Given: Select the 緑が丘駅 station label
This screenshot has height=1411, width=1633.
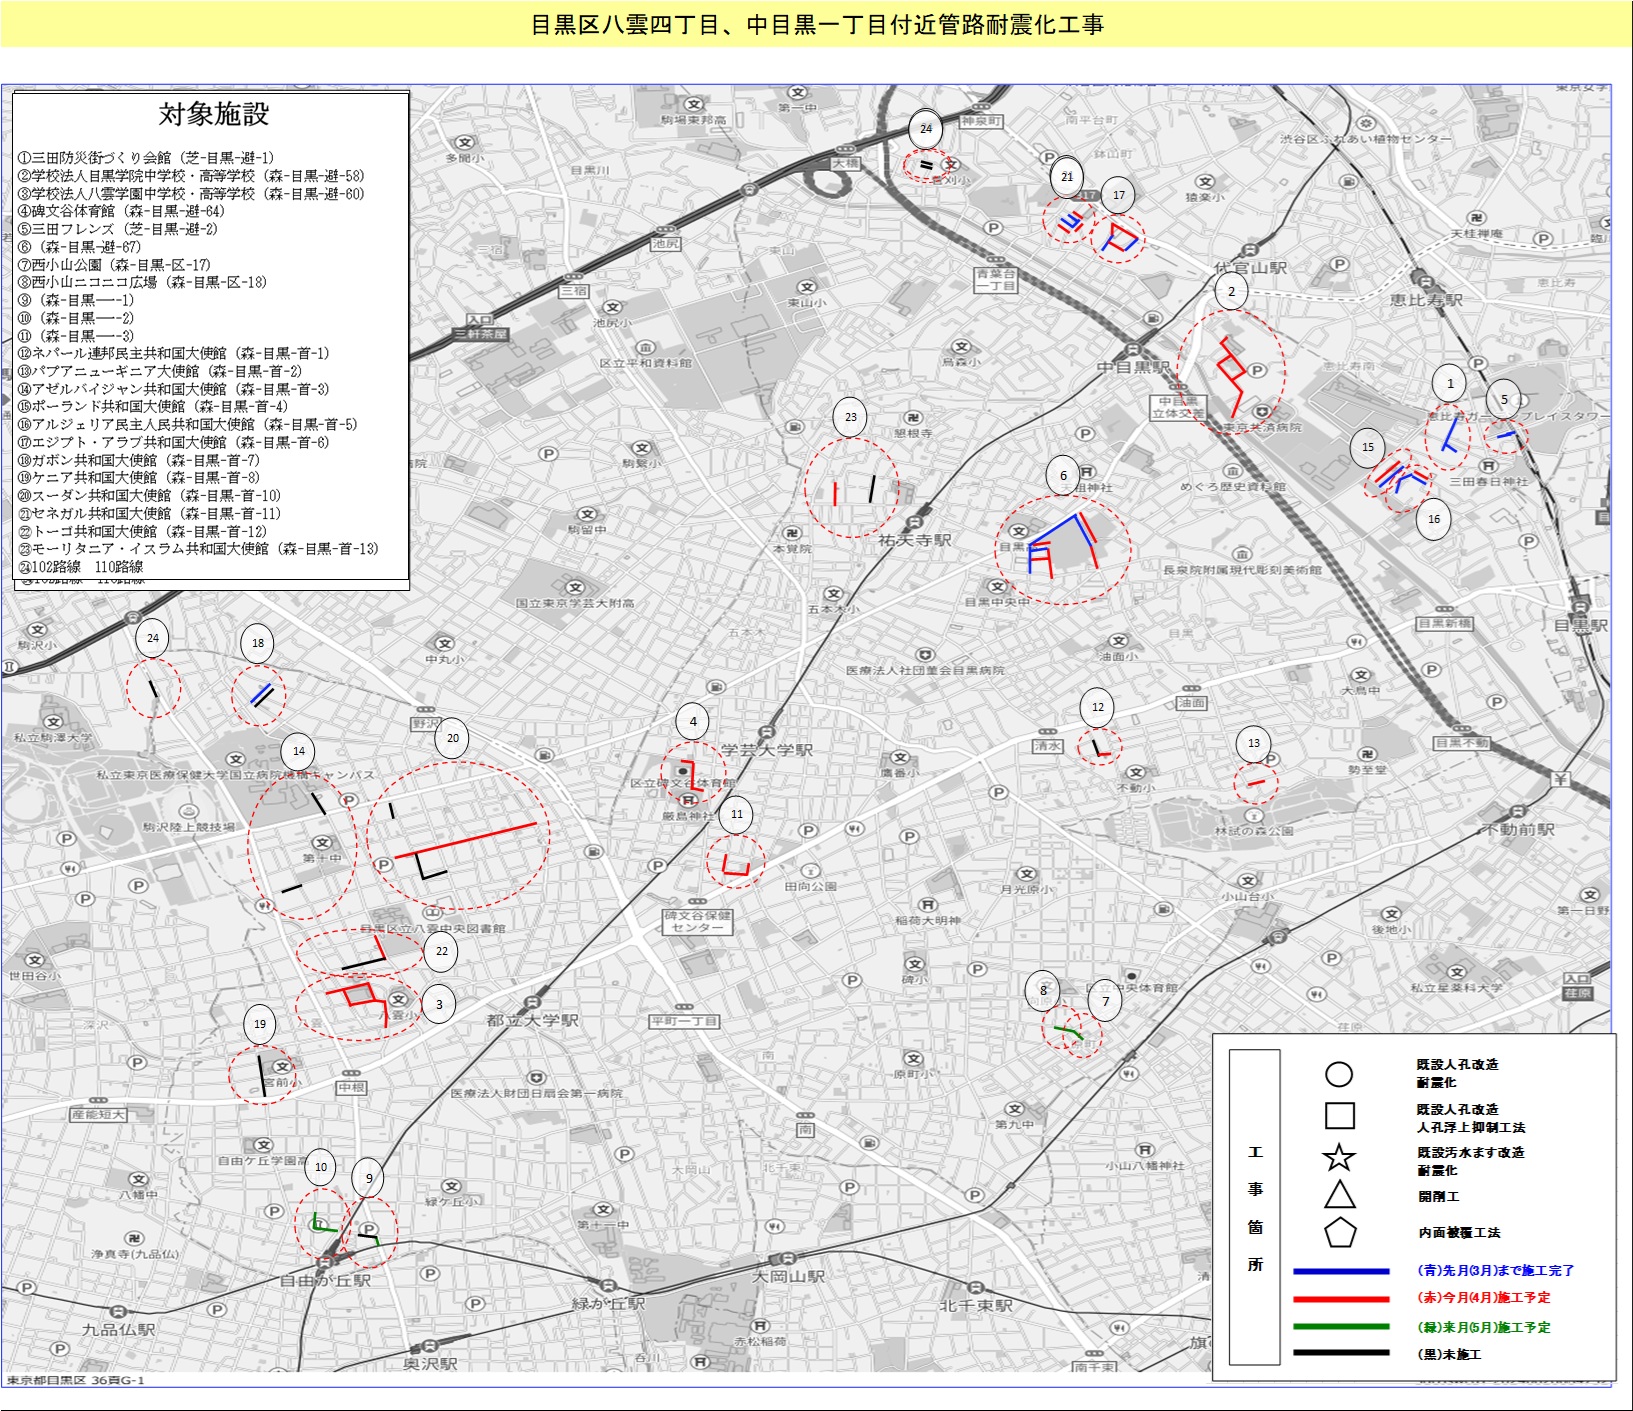Looking at the screenshot, I should (x=609, y=1304).
